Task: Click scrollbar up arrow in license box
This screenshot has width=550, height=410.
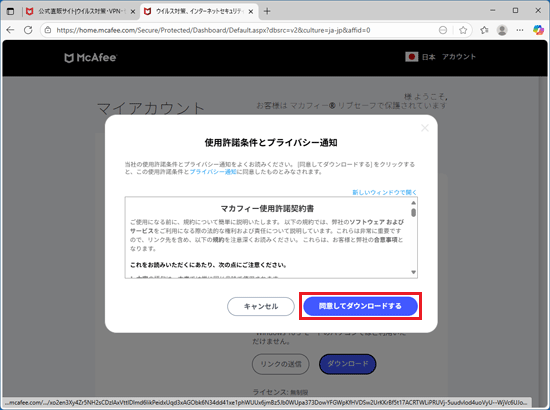Action: tap(414, 203)
